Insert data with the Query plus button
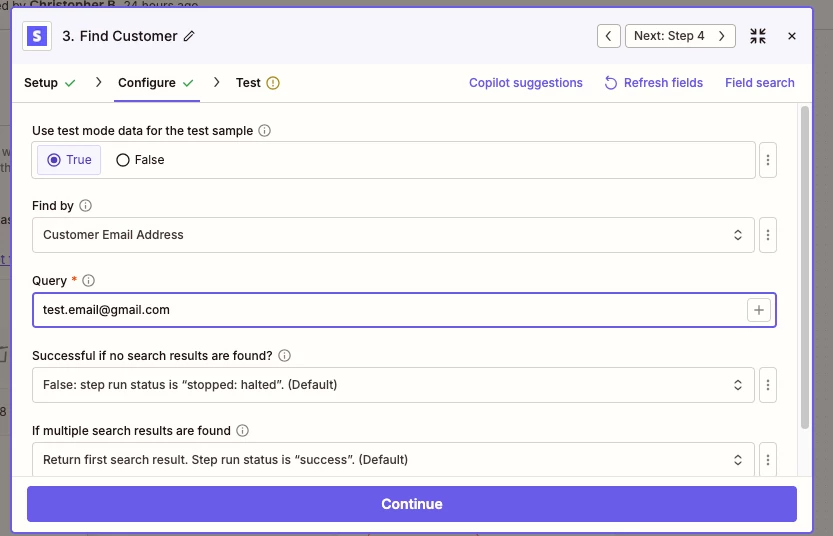Viewport: 833px width, 536px height. pyautogui.click(x=759, y=310)
